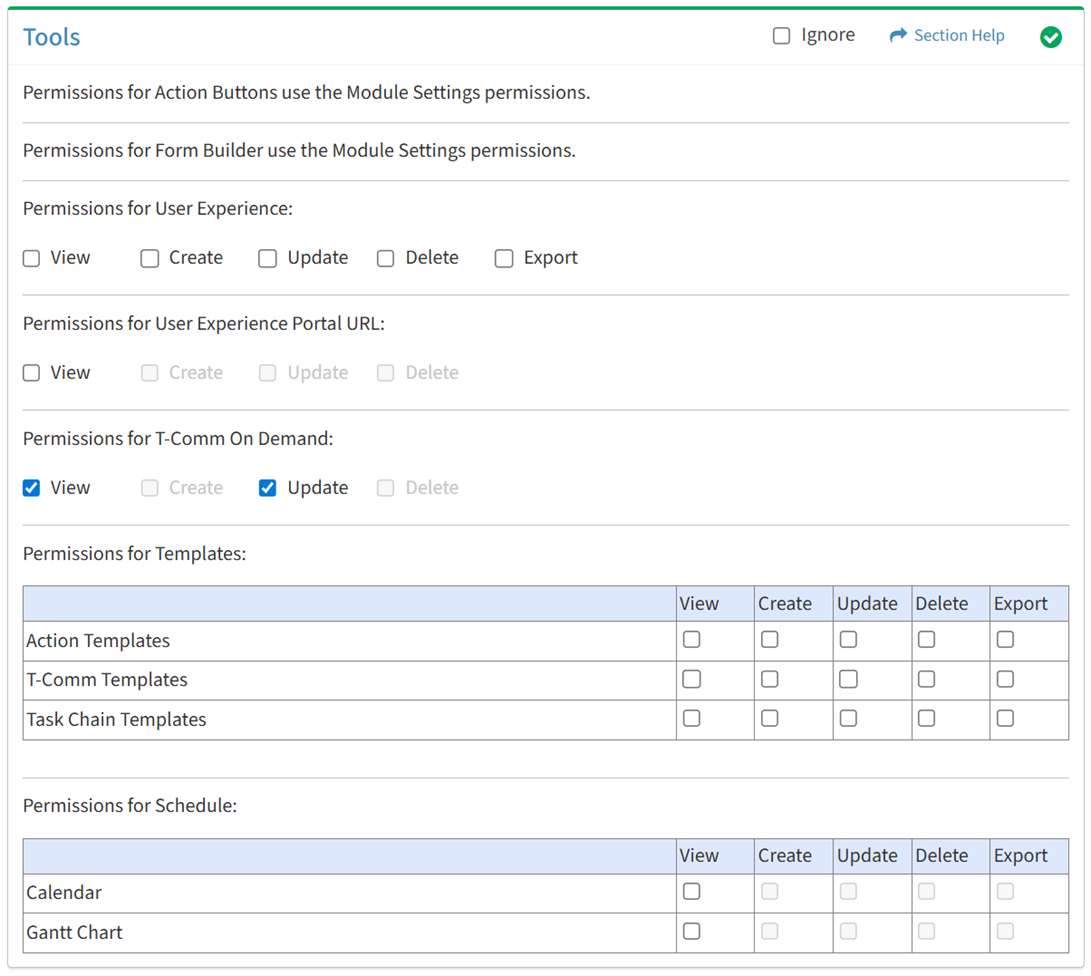Tick Create for T-Comm Templates

(x=770, y=680)
